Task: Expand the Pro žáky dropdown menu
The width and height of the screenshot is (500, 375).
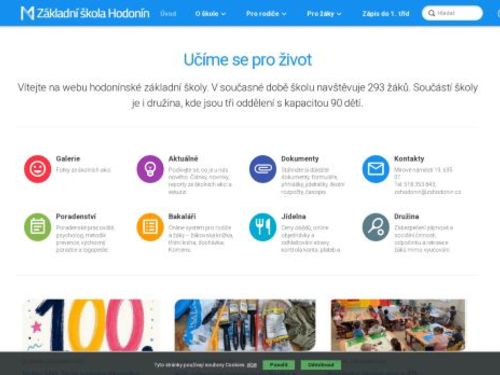Action: (x=324, y=14)
